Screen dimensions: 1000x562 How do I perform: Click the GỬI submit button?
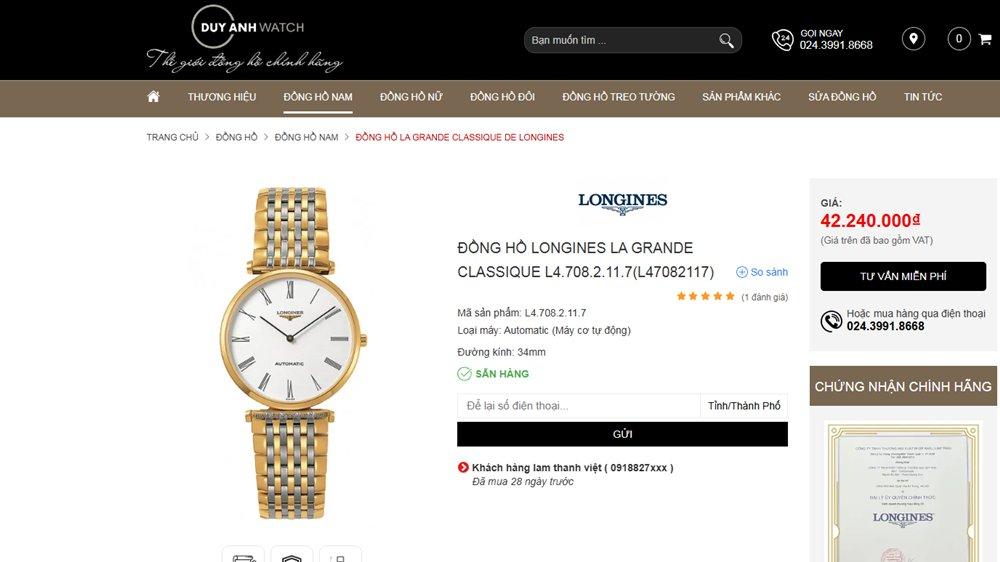[x=622, y=434]
